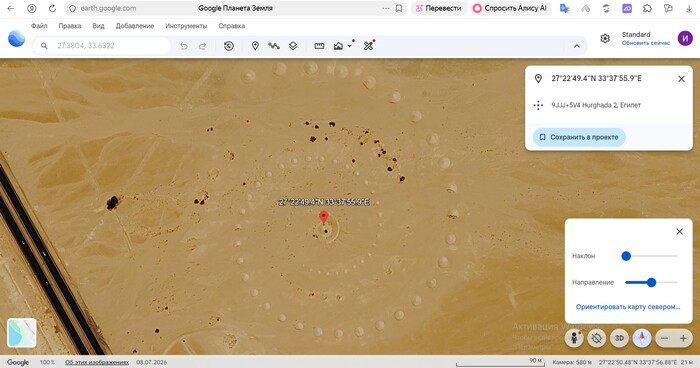The width and height of the screenshot is (700, 368).
Task: Open the Добавление menu
Action: pos(135,26)
